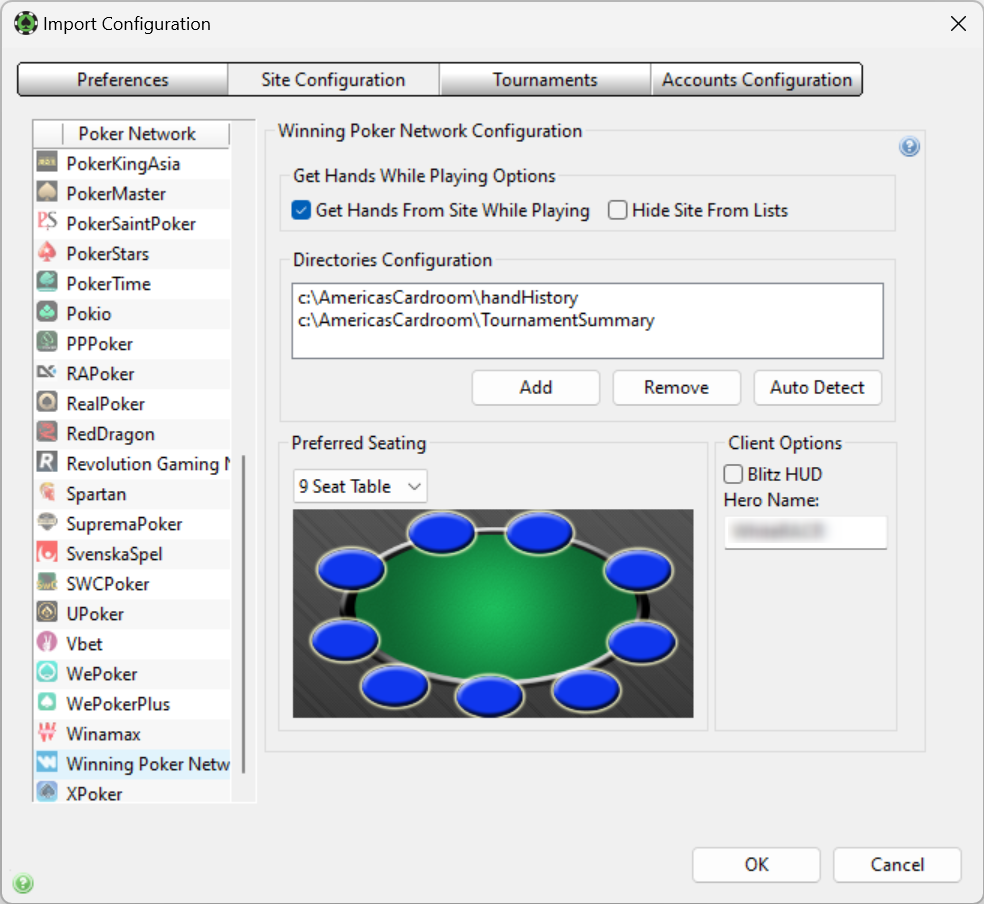Switch to the Site Configuration tab

[x=333, y=80]
